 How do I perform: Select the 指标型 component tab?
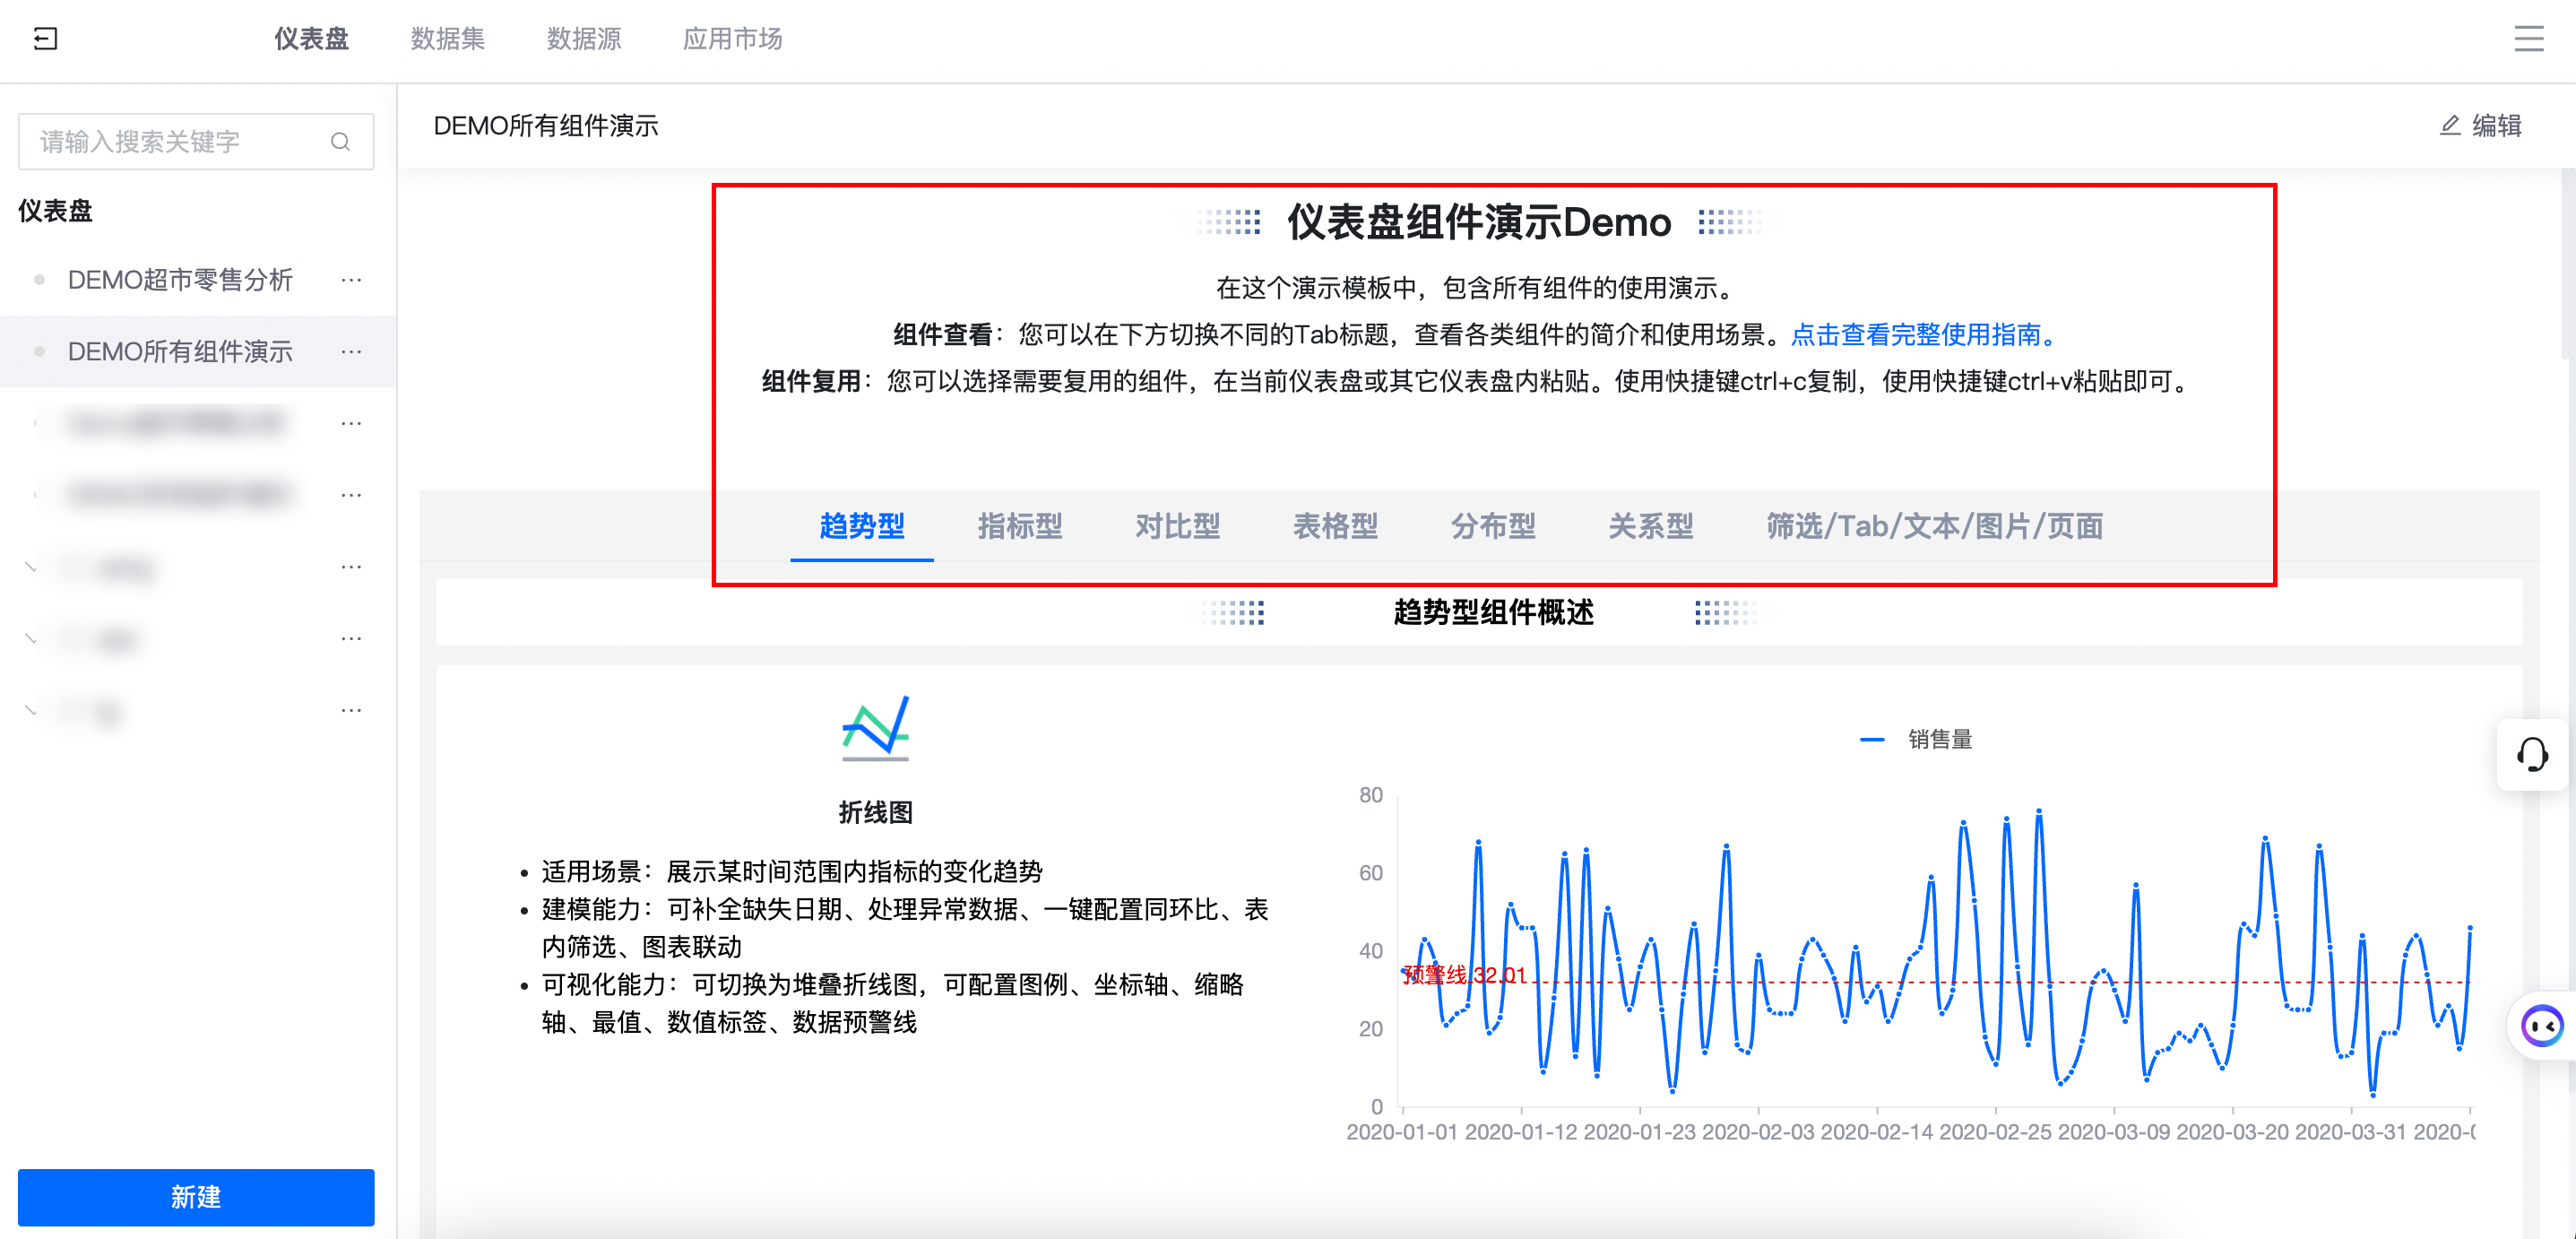coord(1020,526)
